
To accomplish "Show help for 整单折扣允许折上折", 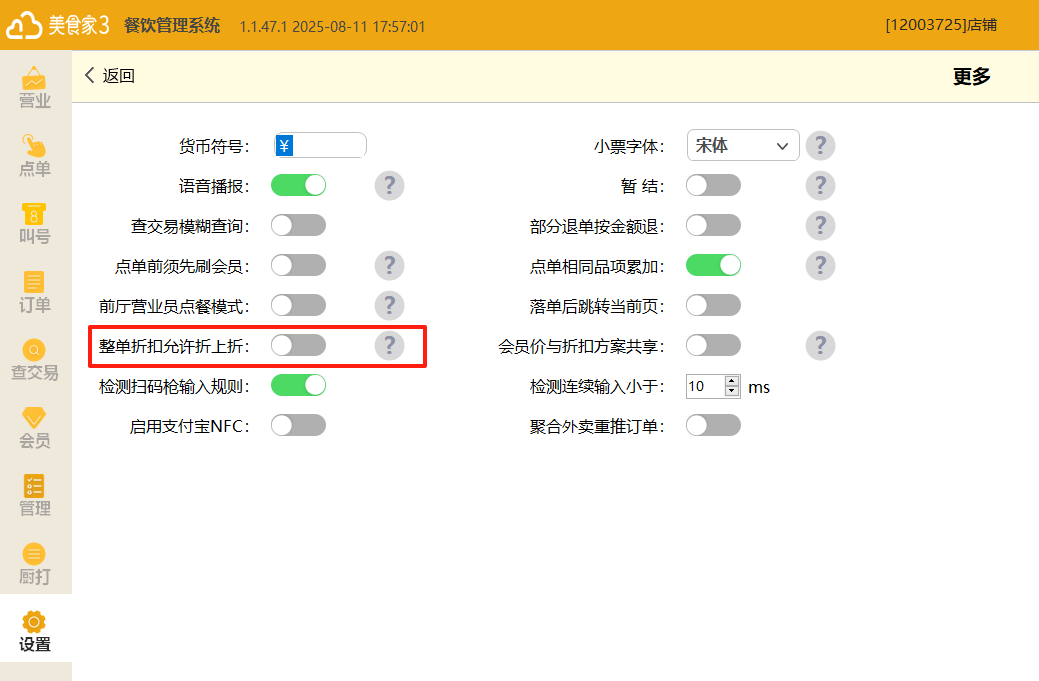I will pos(389,345).
